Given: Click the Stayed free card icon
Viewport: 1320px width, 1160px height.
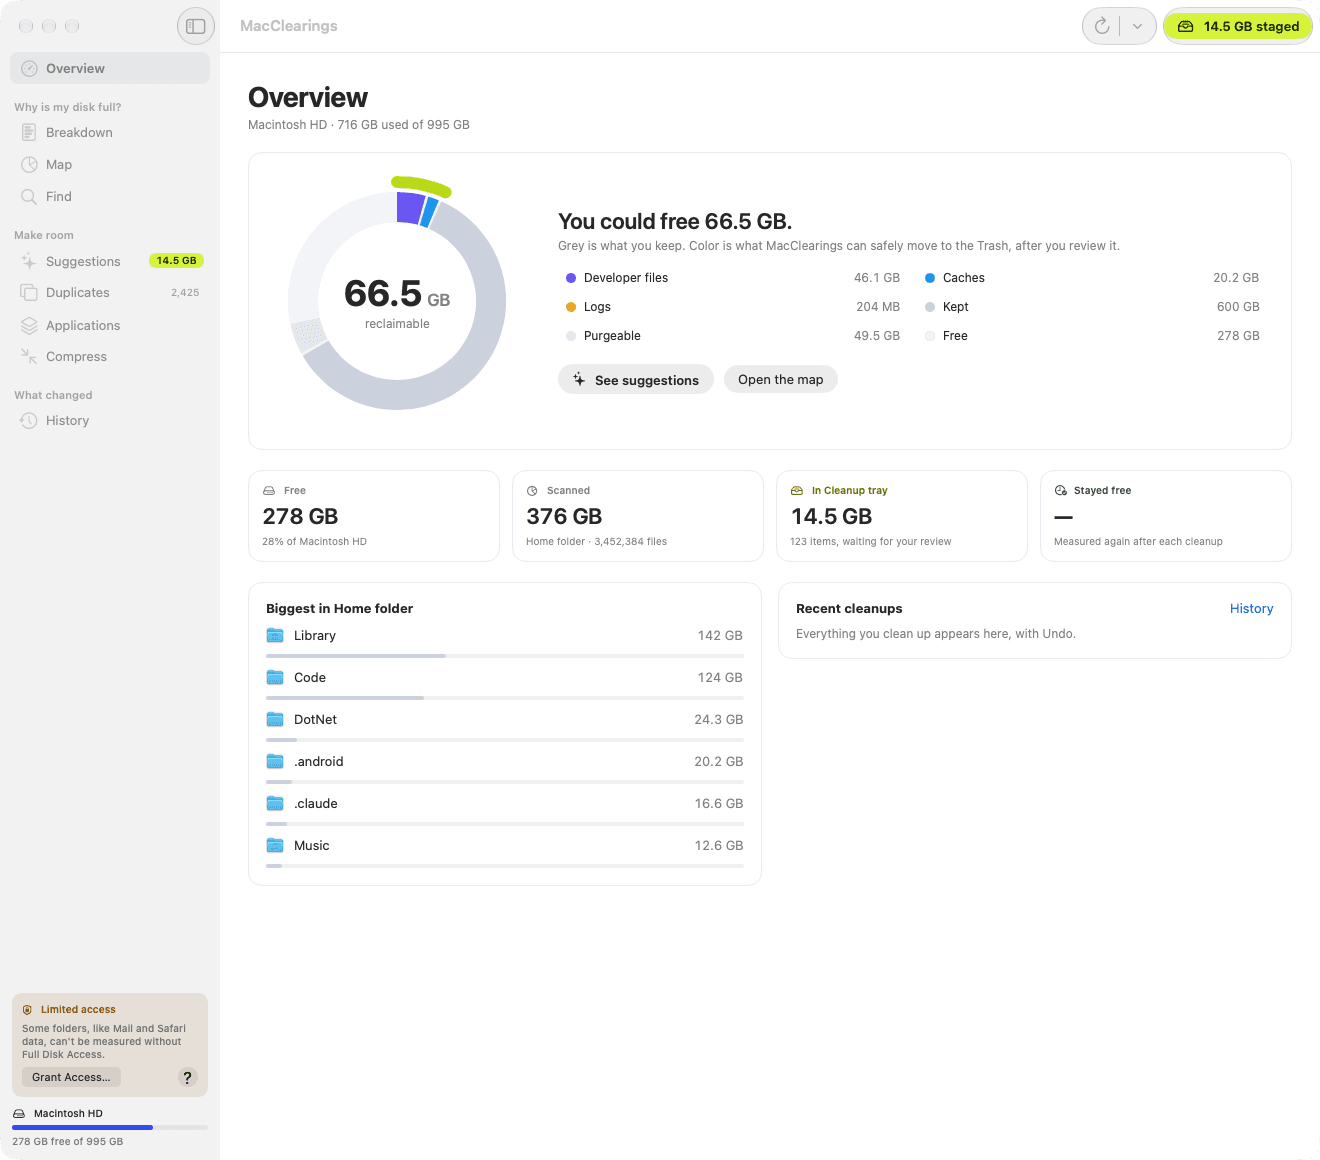Looking at the screenshot, I should tap(1061, 491).
